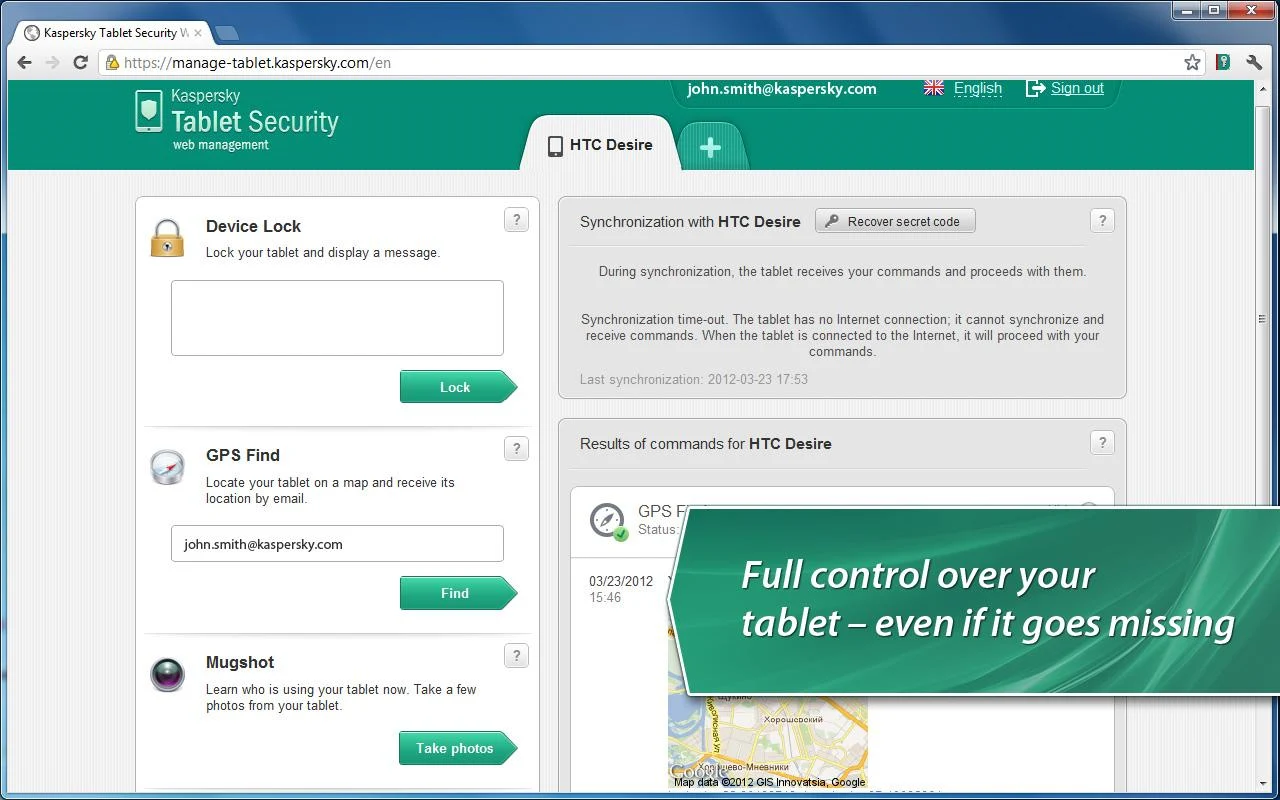The width and height of the screenshot is (1280, 800).
Task: Click the GPS Find result status icon
Action: coord(607,521)
